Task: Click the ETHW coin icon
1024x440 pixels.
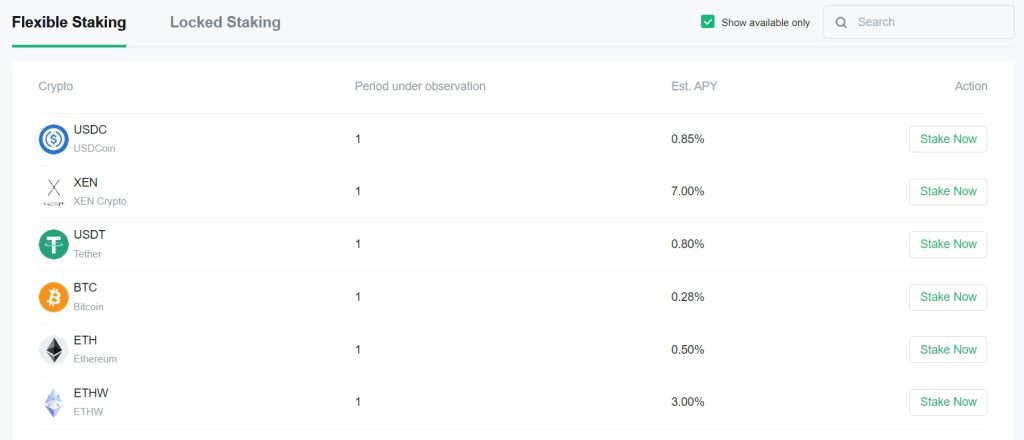Action: (53, 402)
